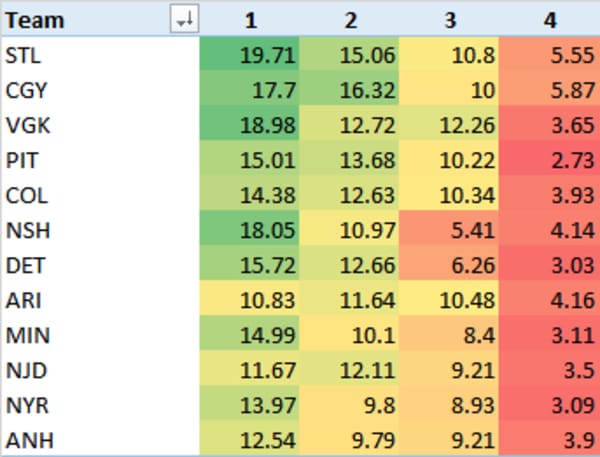Screen dimensions: 600x457
Task: Click the cell showing 15.01
Action: pyautogui.click(x=249, y=158)
